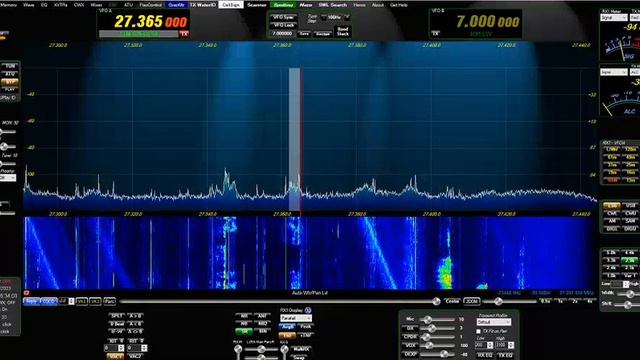Image resolution: width=640 pixels, height=360 pixels.
Task: Click the 0 Beat button
Action: tap(117, 324)
